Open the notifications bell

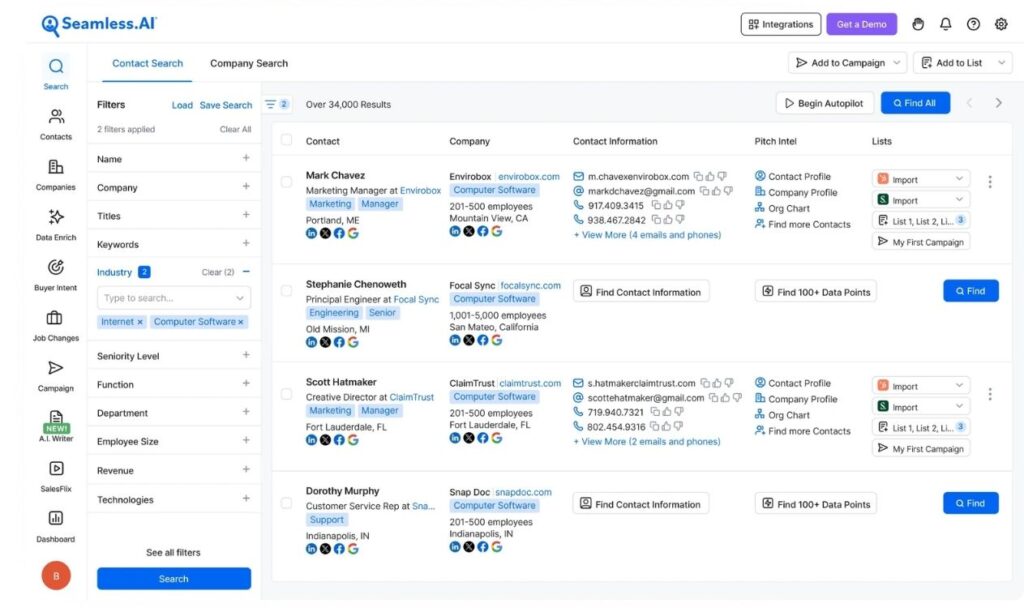(945, 24)
